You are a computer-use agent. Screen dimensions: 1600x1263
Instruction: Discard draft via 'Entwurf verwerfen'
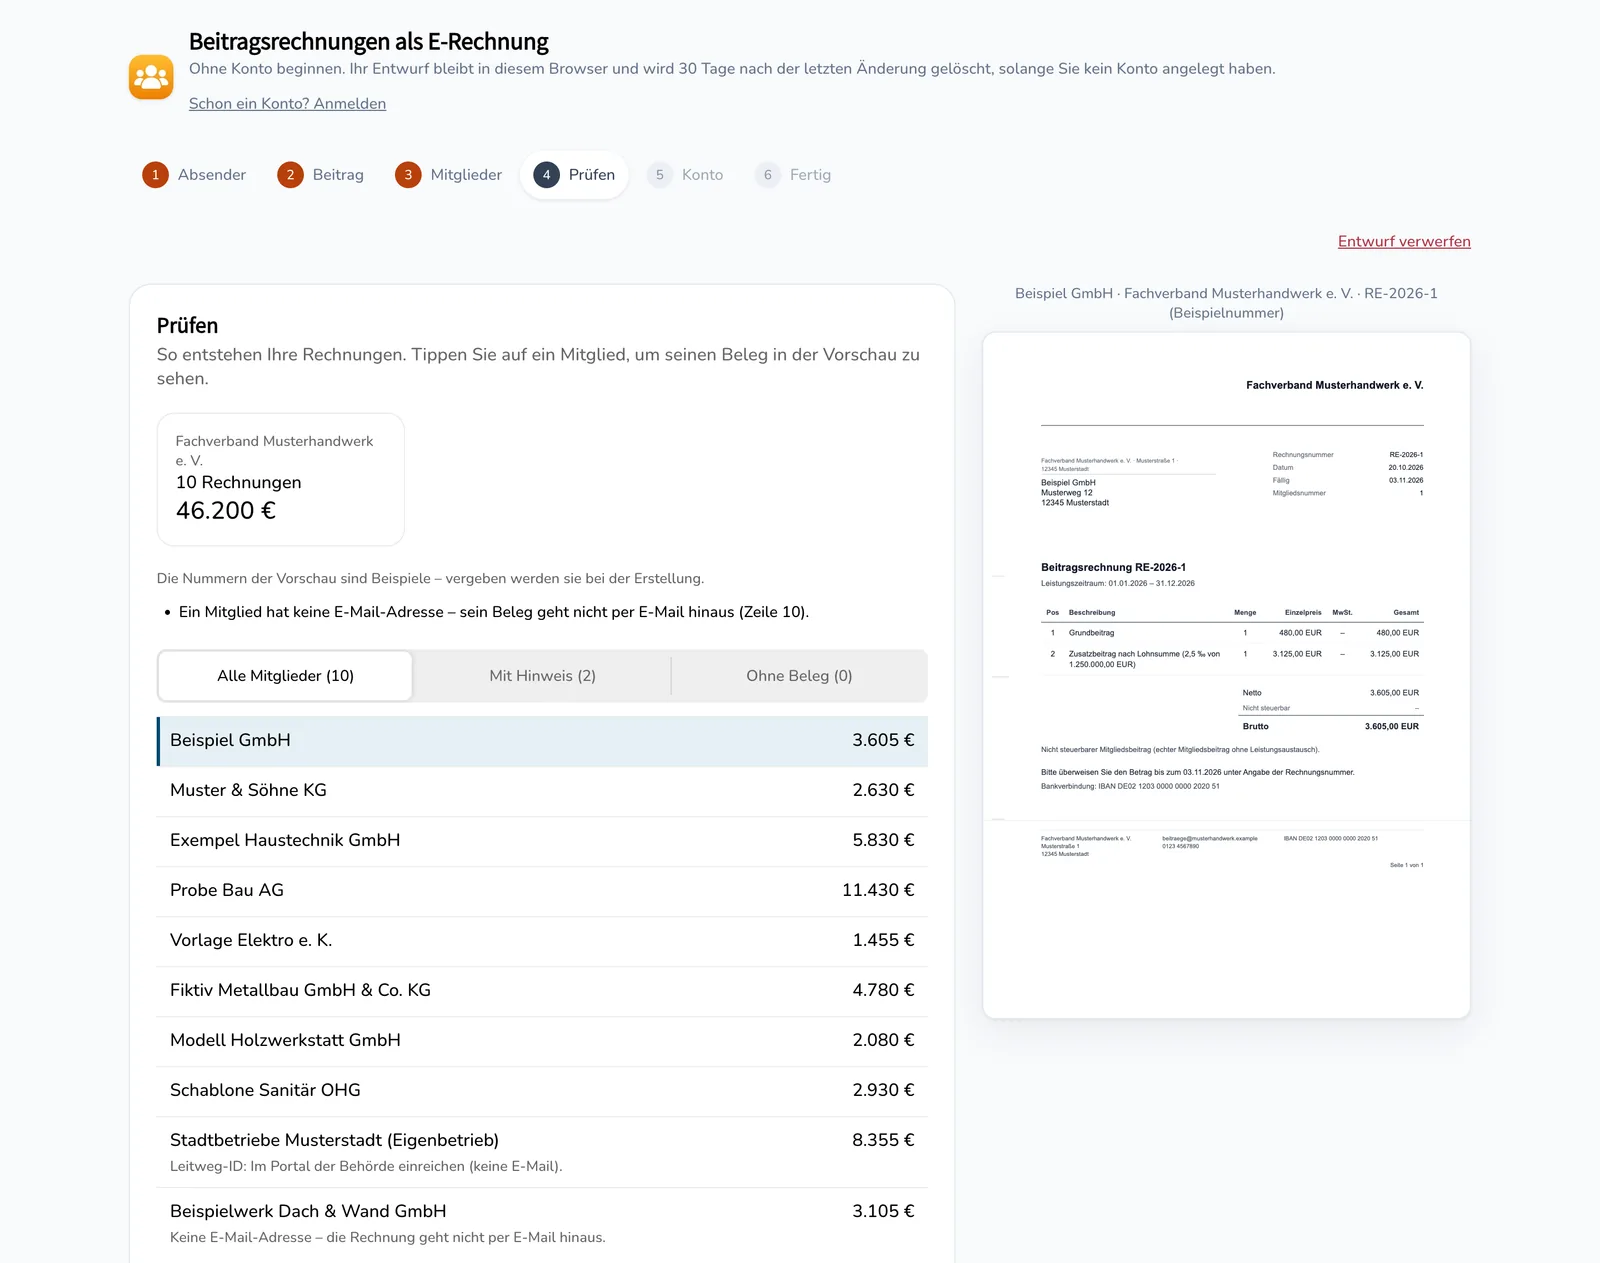point(1404,241)
